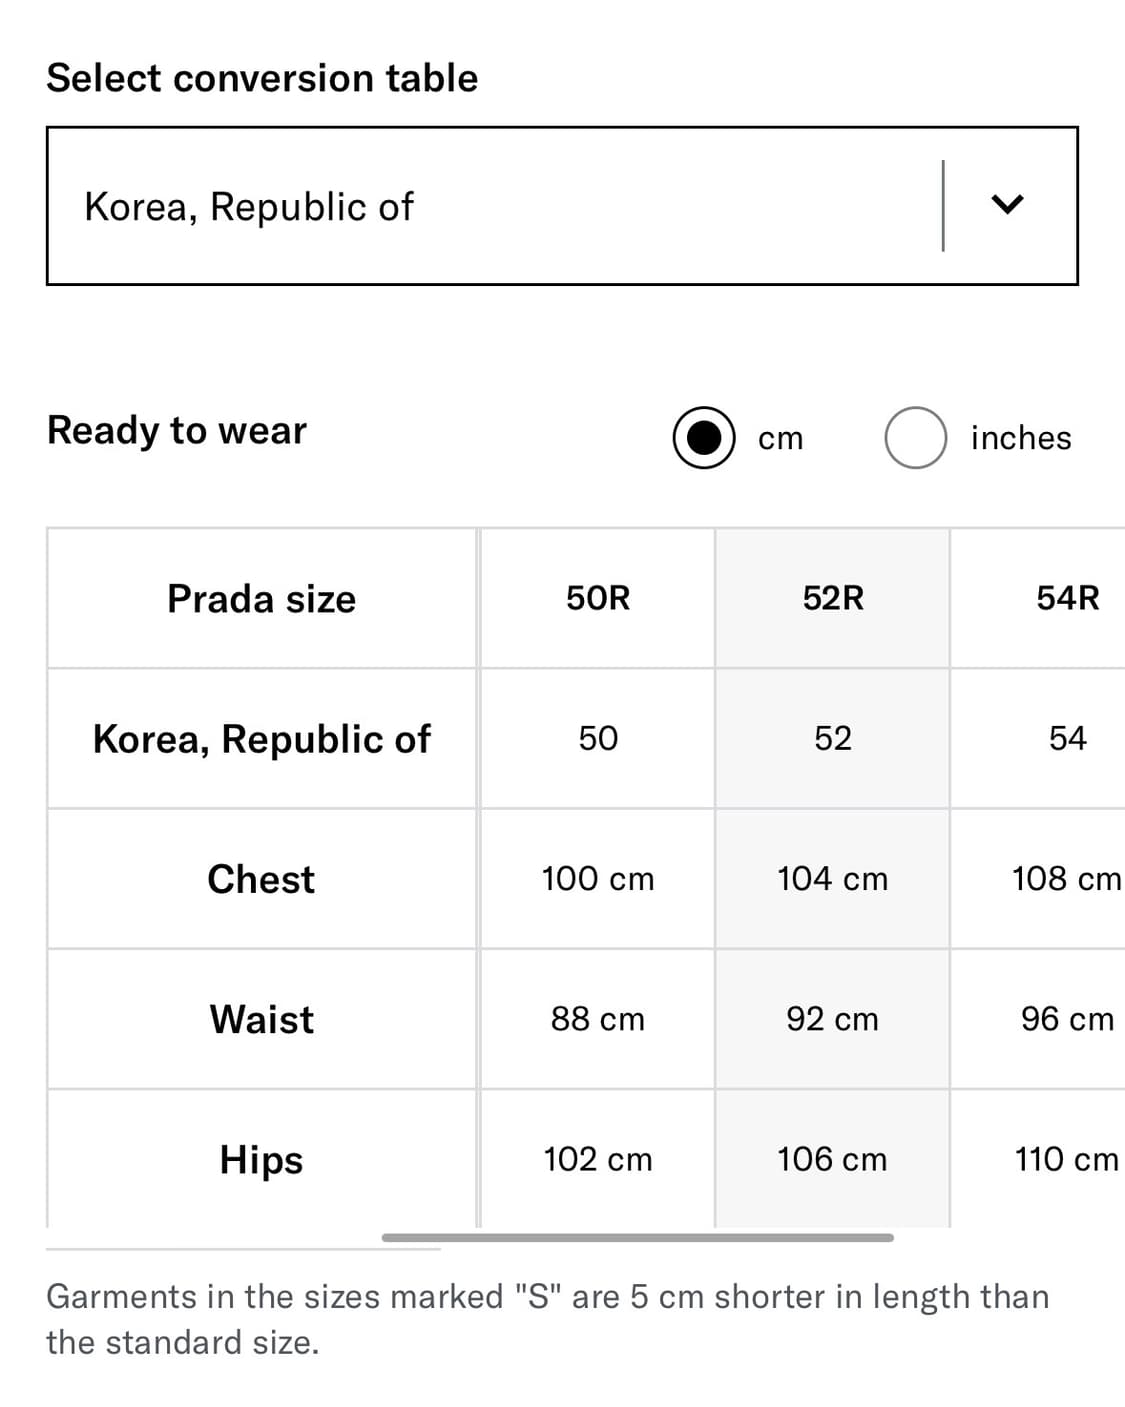This screenshot has height=1407, width=1125.
Task: Click the 50R size column header
Action: click(598, 598)
